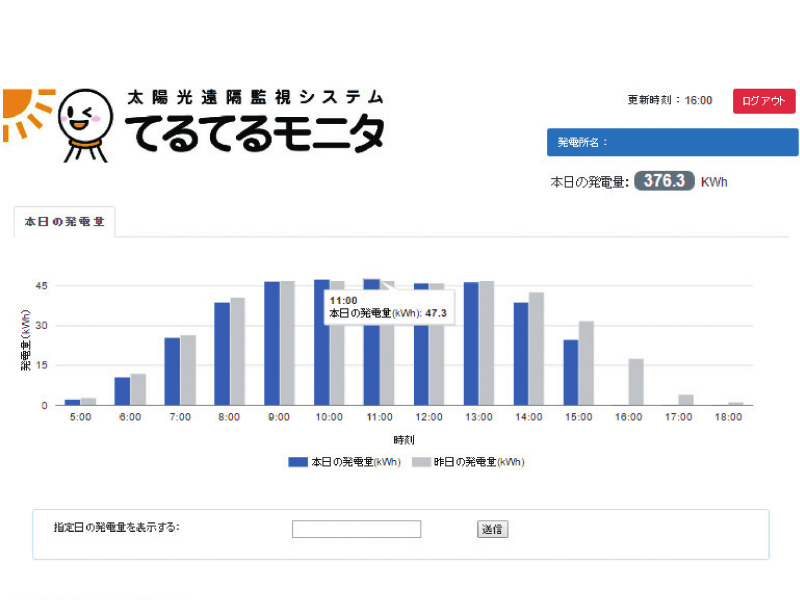The image size is (800, 600).
Task: Click the てるてるモニタ logo title text
Action: point(254,133)
